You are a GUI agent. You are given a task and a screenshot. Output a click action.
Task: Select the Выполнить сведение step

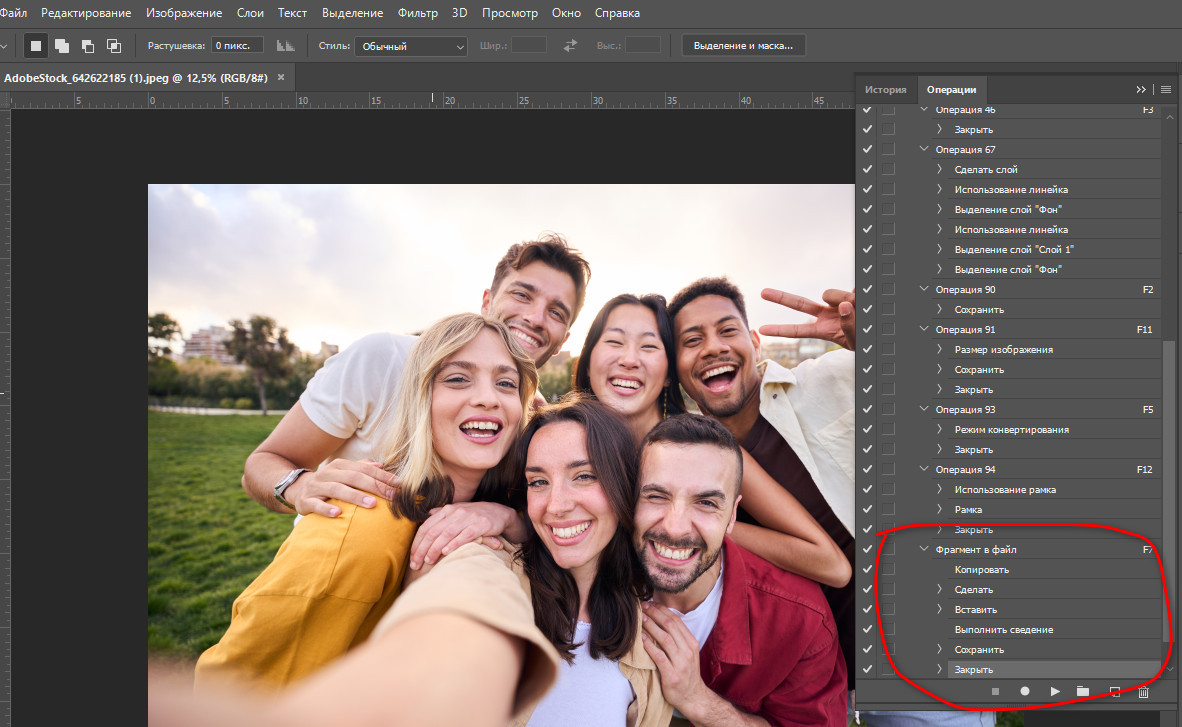(x=1003, y=630)
